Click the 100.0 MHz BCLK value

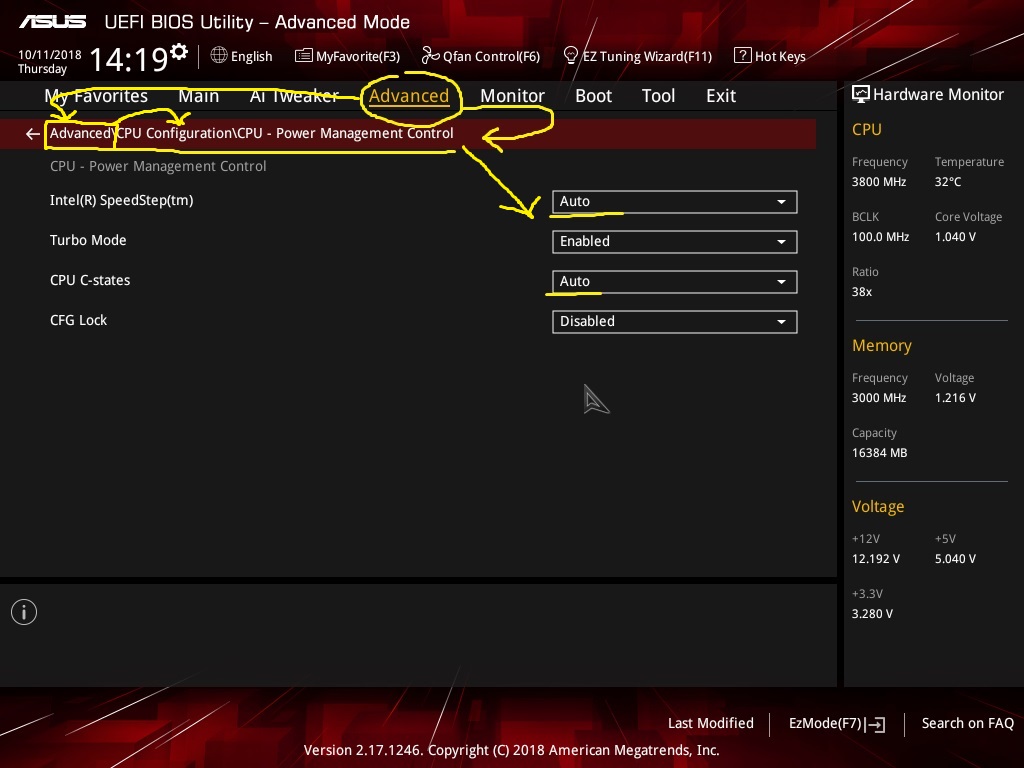[880, 236]
